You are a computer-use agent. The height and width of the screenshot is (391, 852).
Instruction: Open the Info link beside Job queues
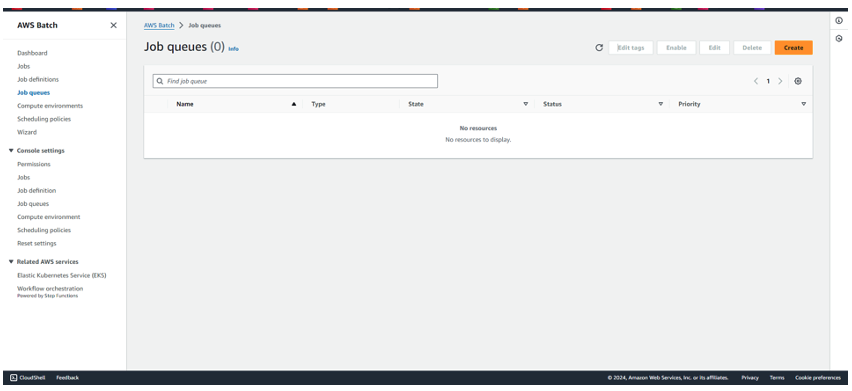[233, 49]
